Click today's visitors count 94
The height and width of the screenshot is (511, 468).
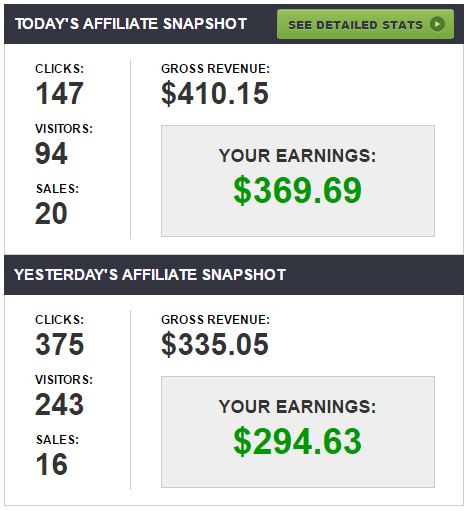point(51,153)
